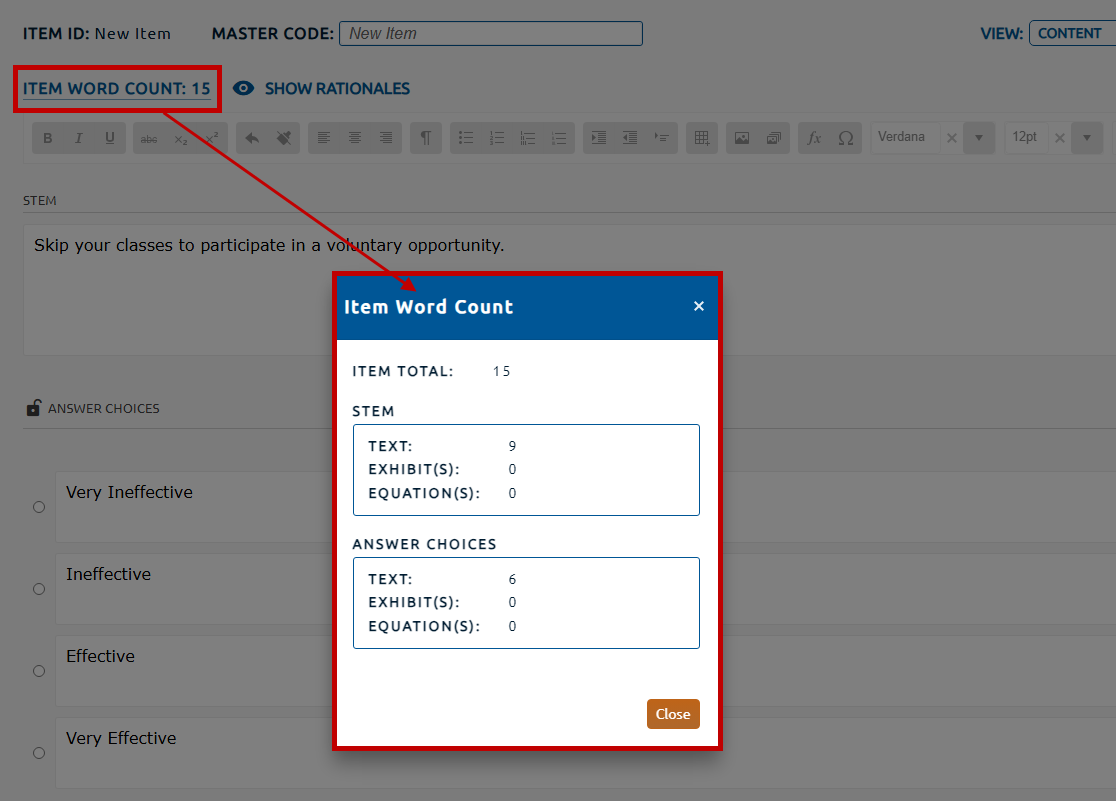This screenshot has height=801, width=1116.
Task: Close the Item Word Count dialog with X
Action: (x=699, y=306)
